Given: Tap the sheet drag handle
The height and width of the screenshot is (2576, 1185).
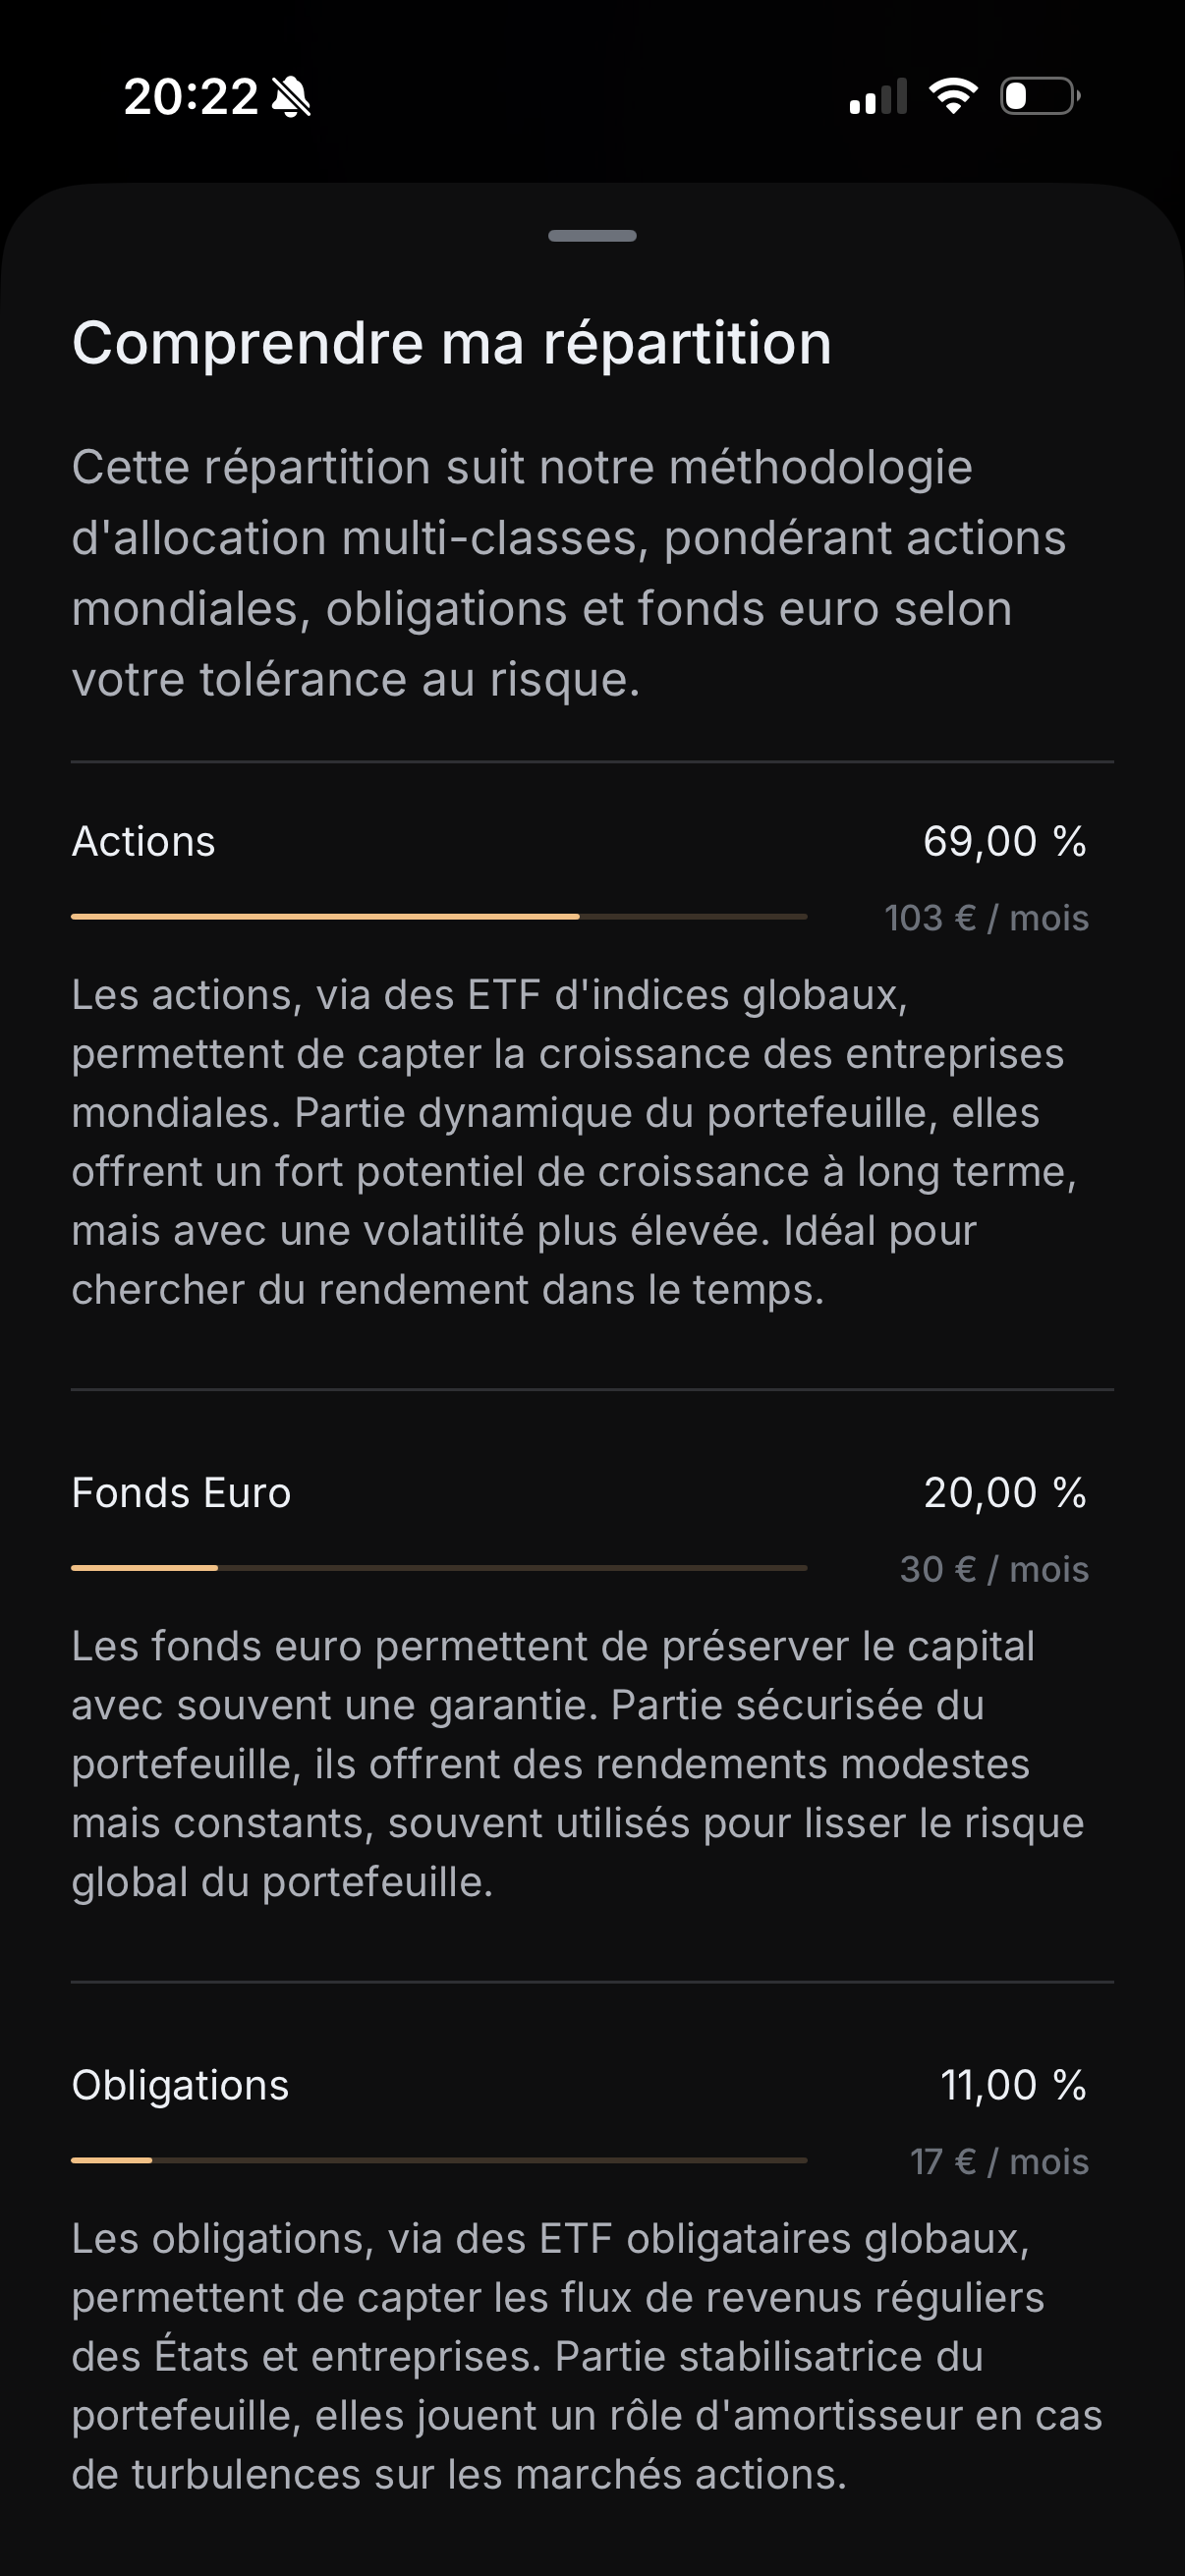Looking at the screenshot, I should (x=592, y=236).
